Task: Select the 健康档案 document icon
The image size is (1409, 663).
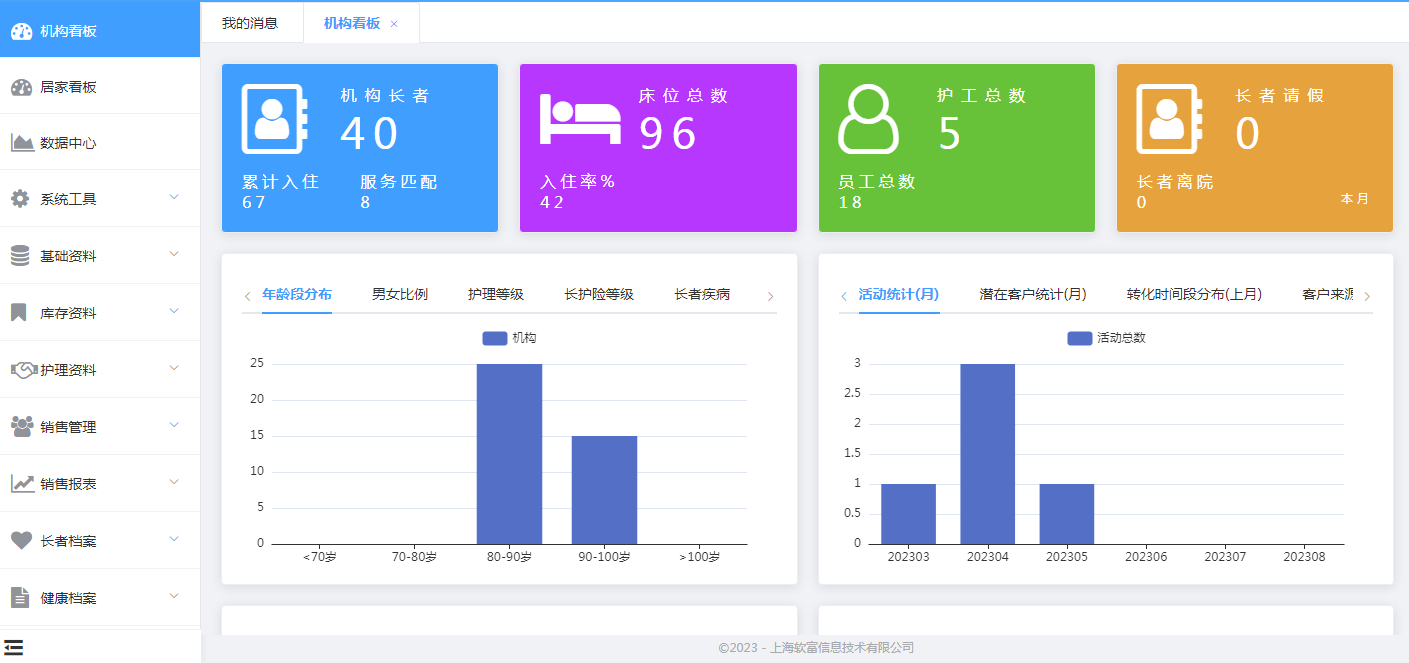Action: [20, 597]
